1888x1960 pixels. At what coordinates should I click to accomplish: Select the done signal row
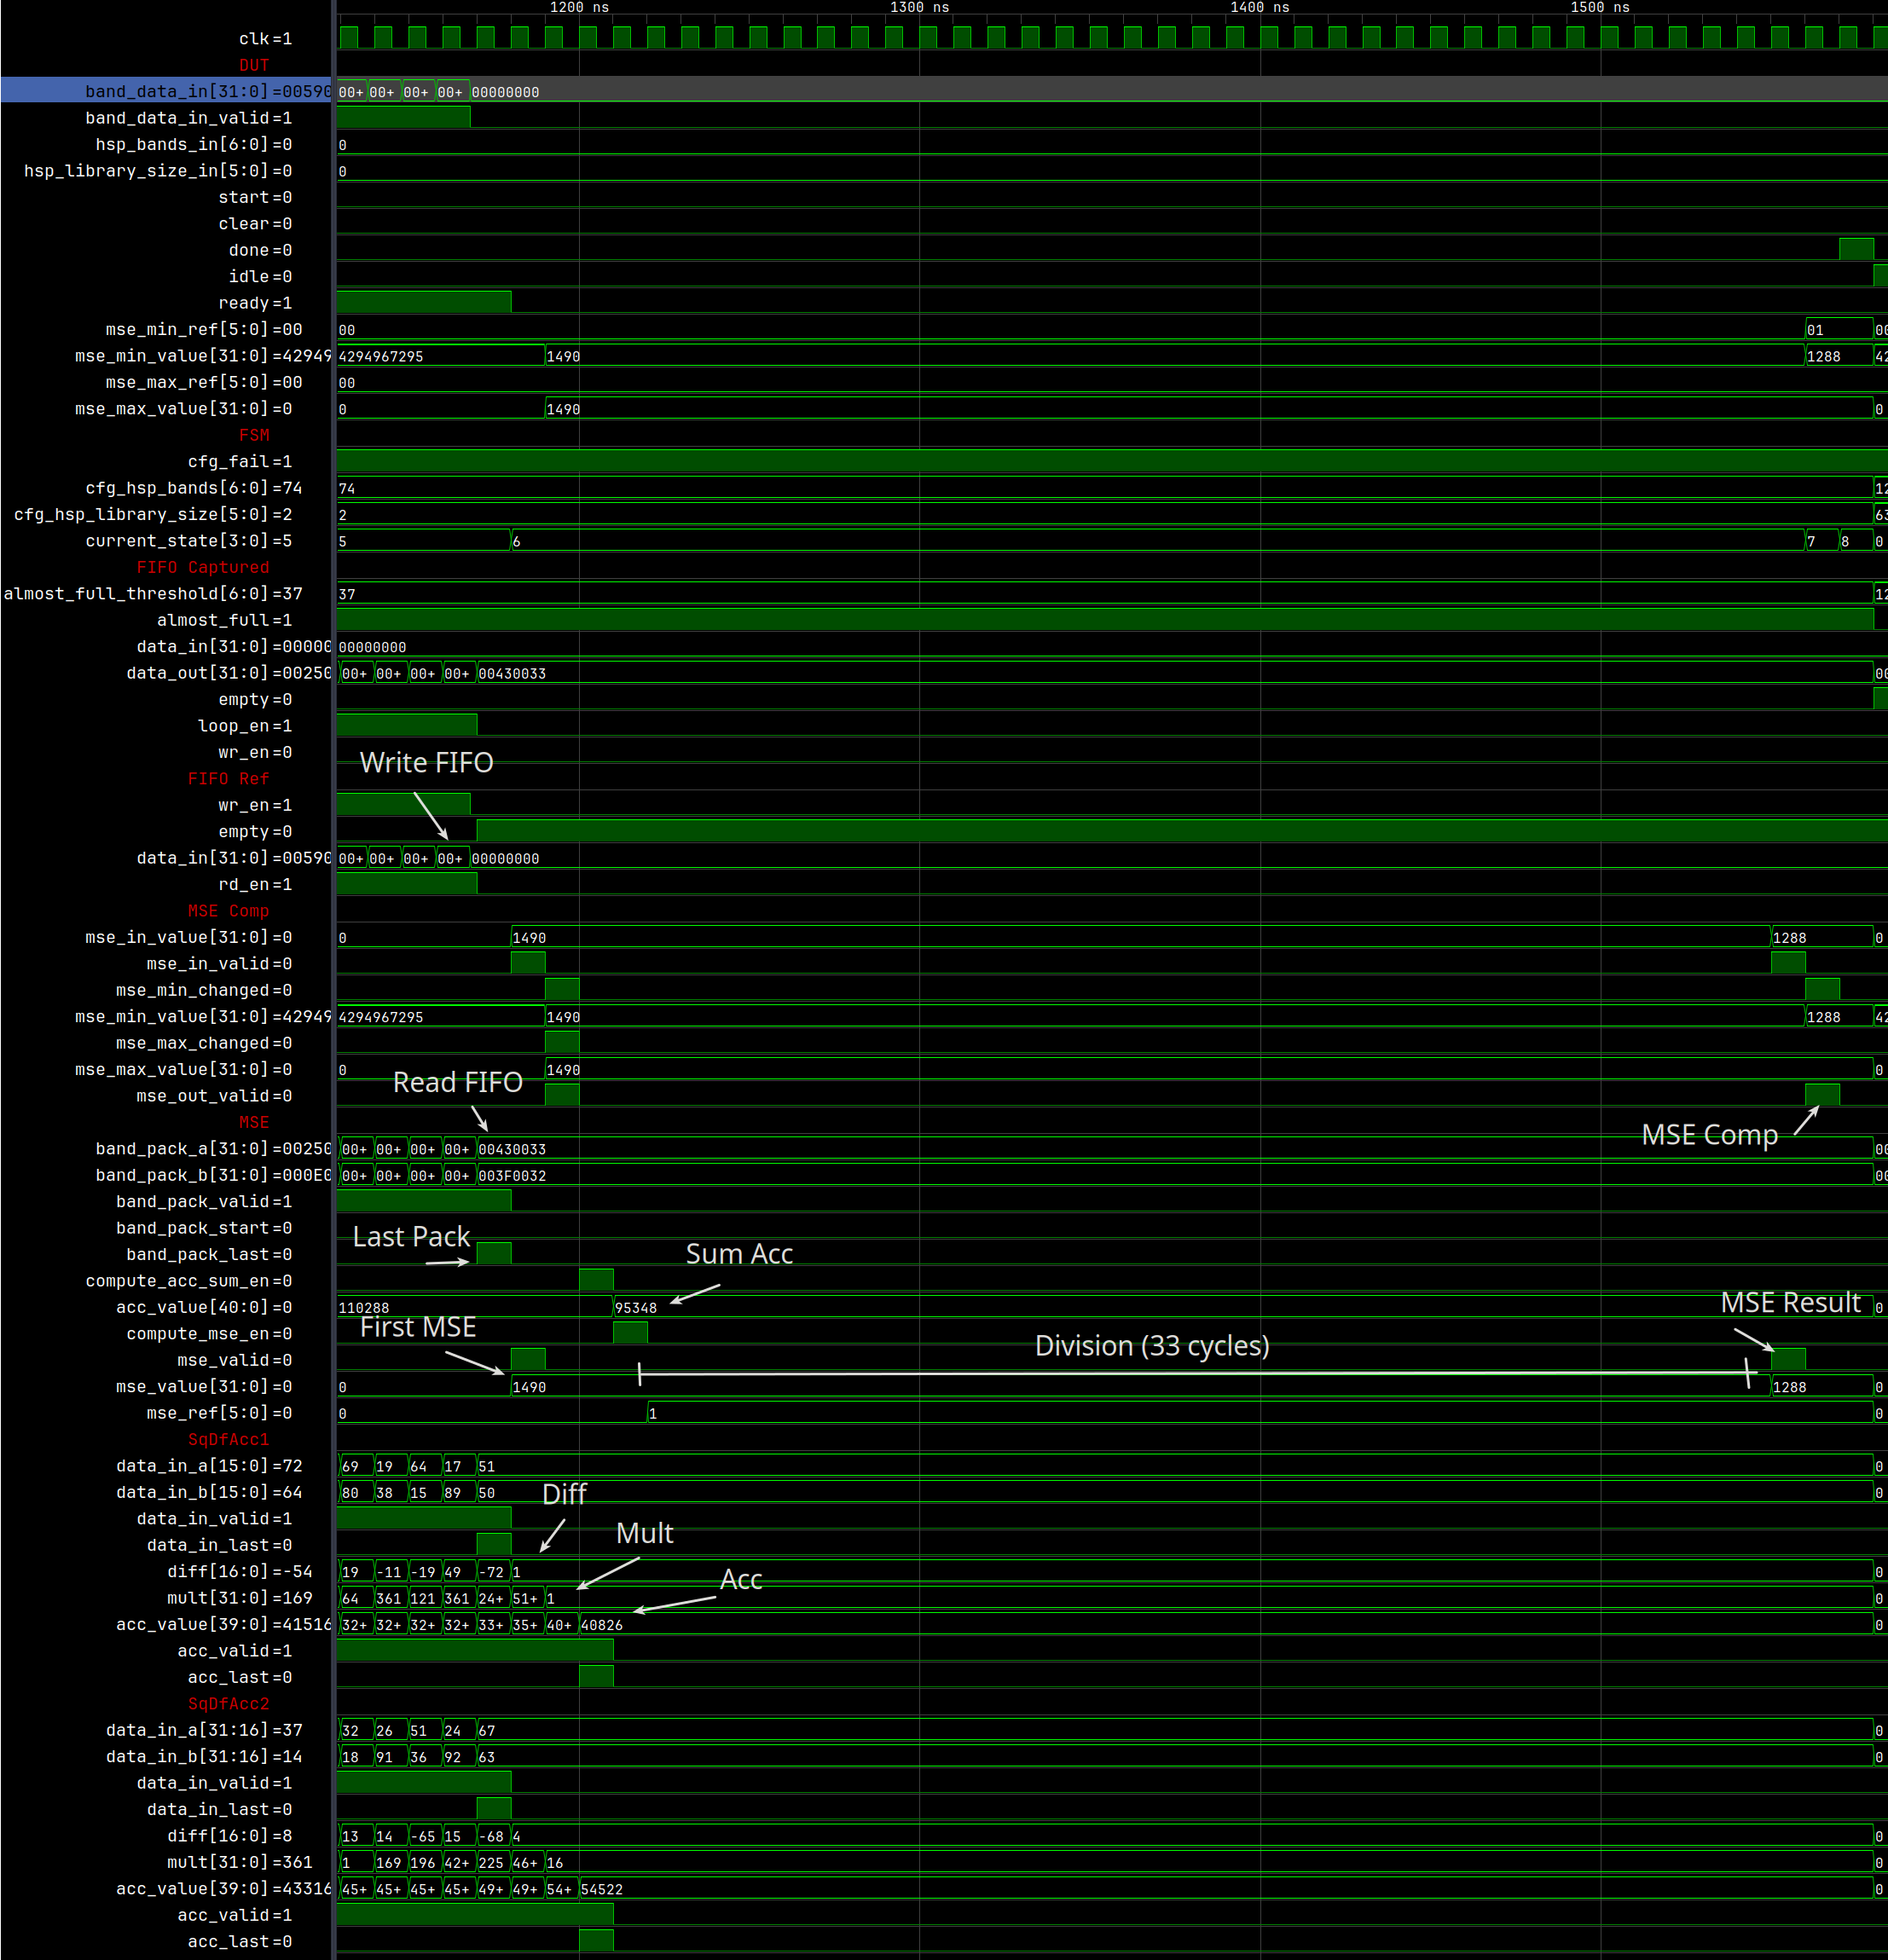tap(260, 251)
